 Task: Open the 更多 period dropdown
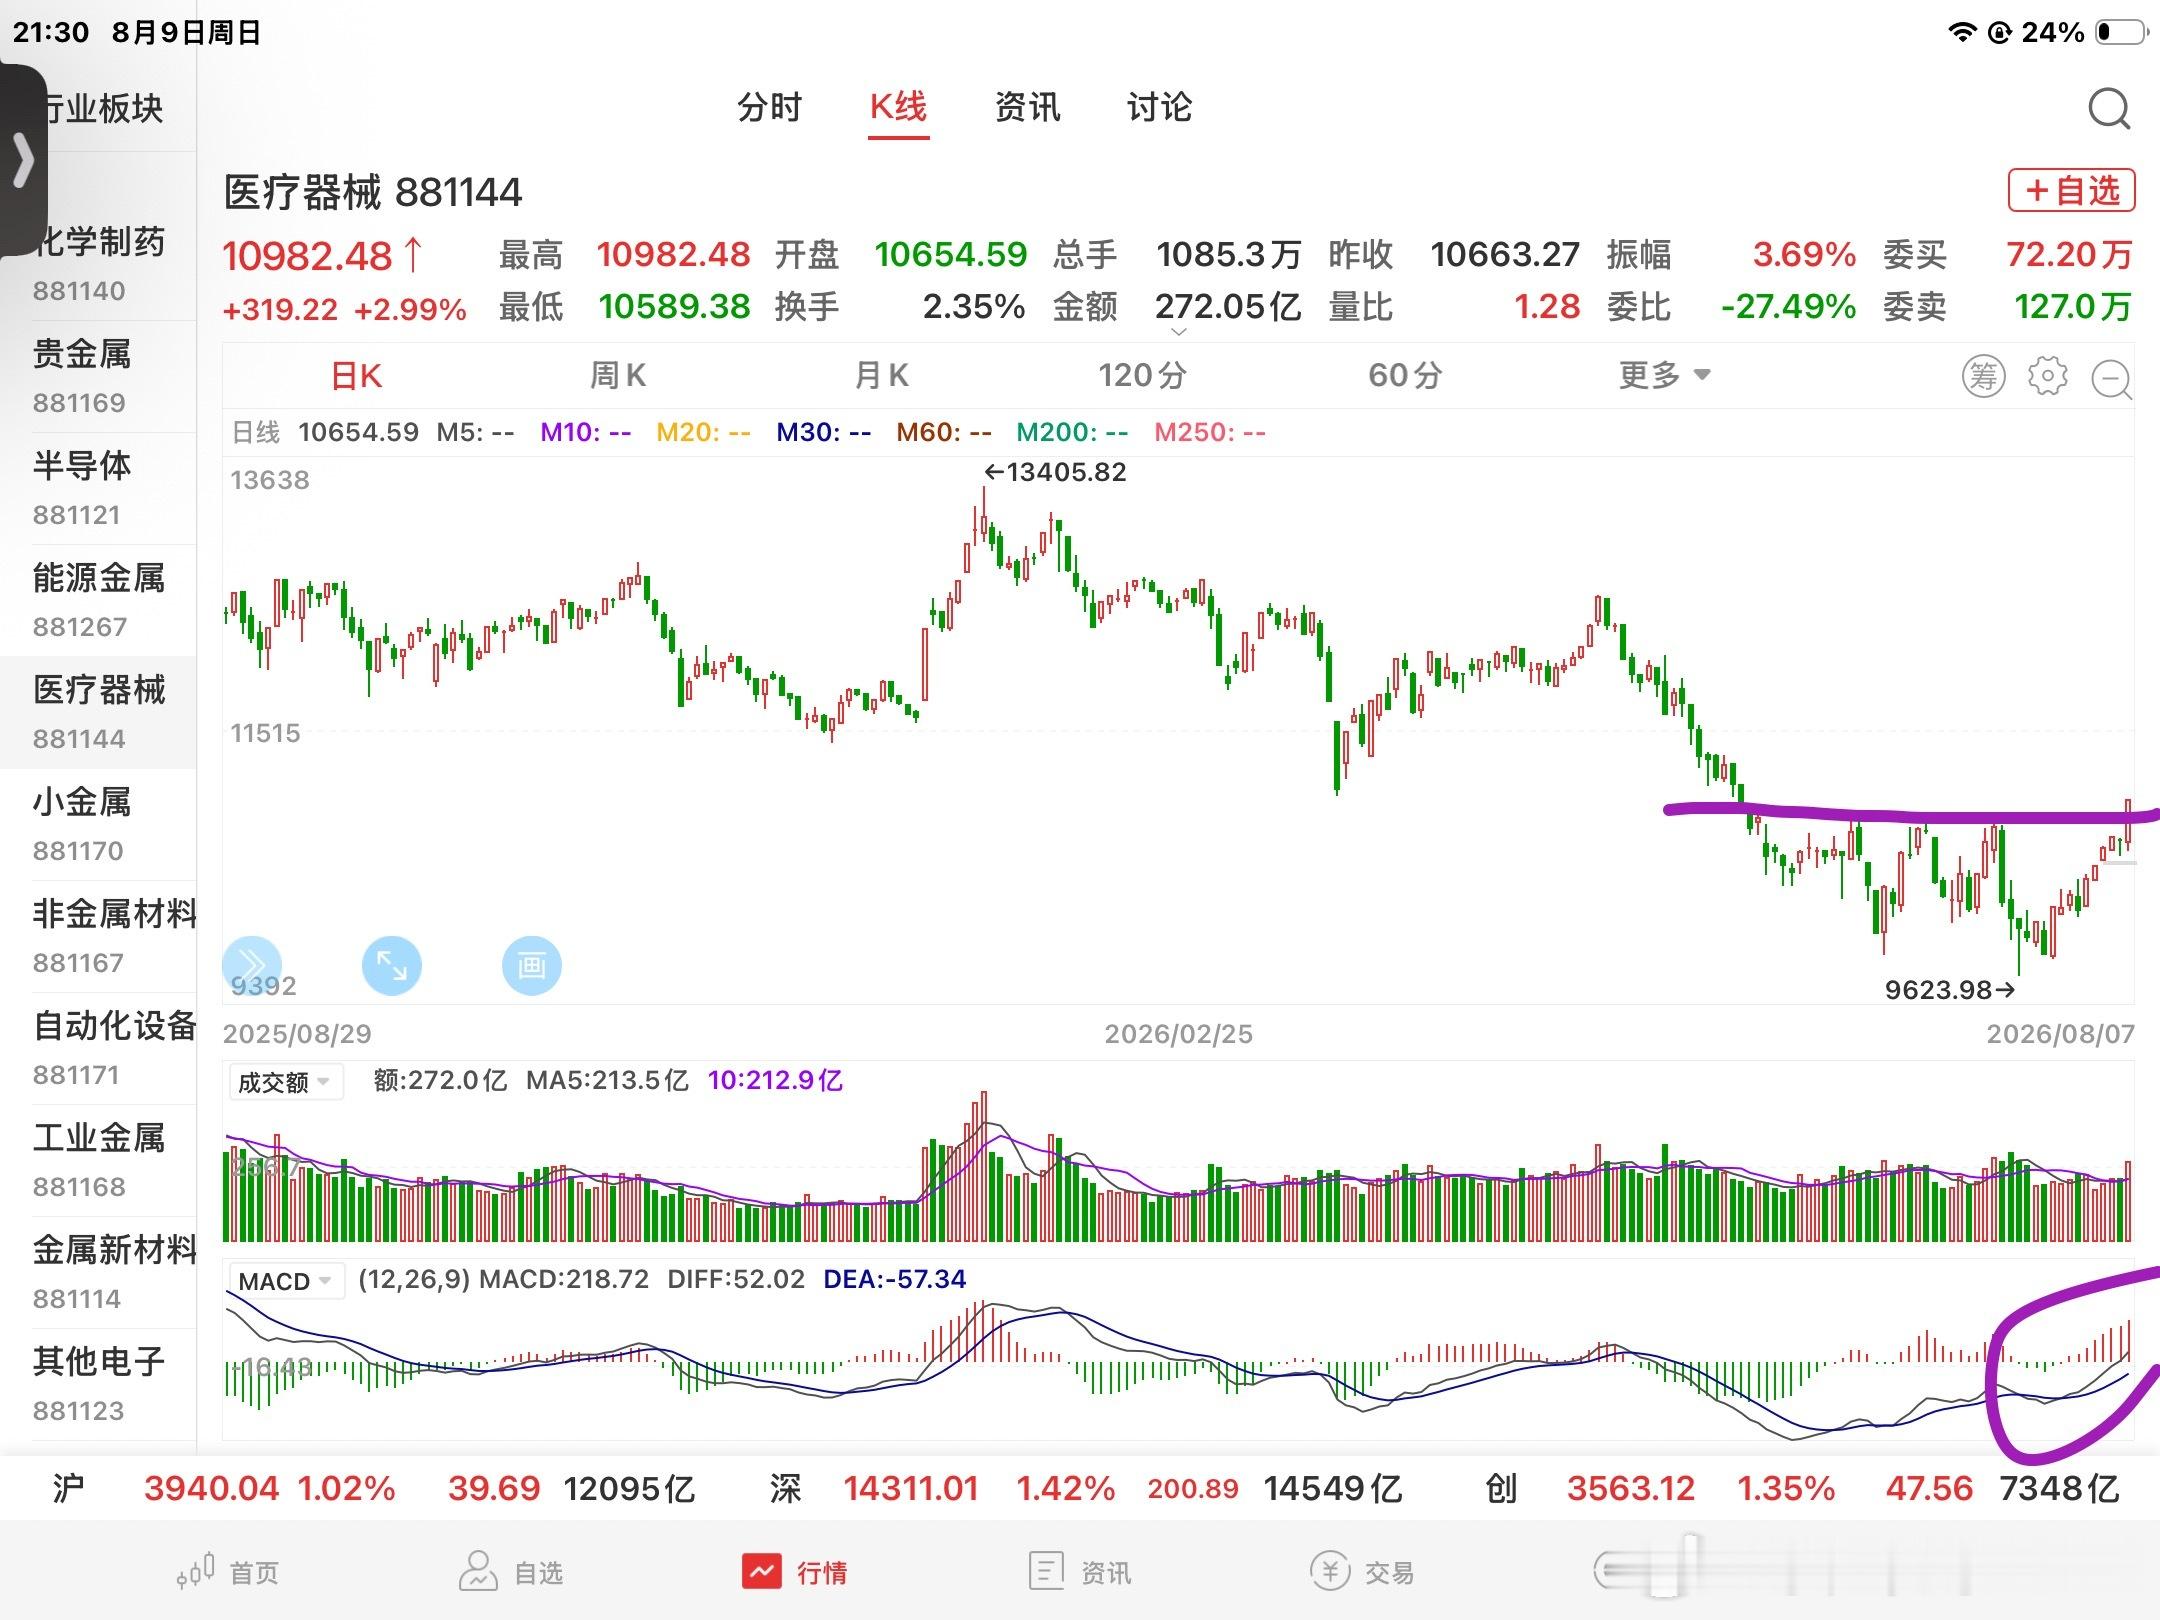click(1665, 376)
